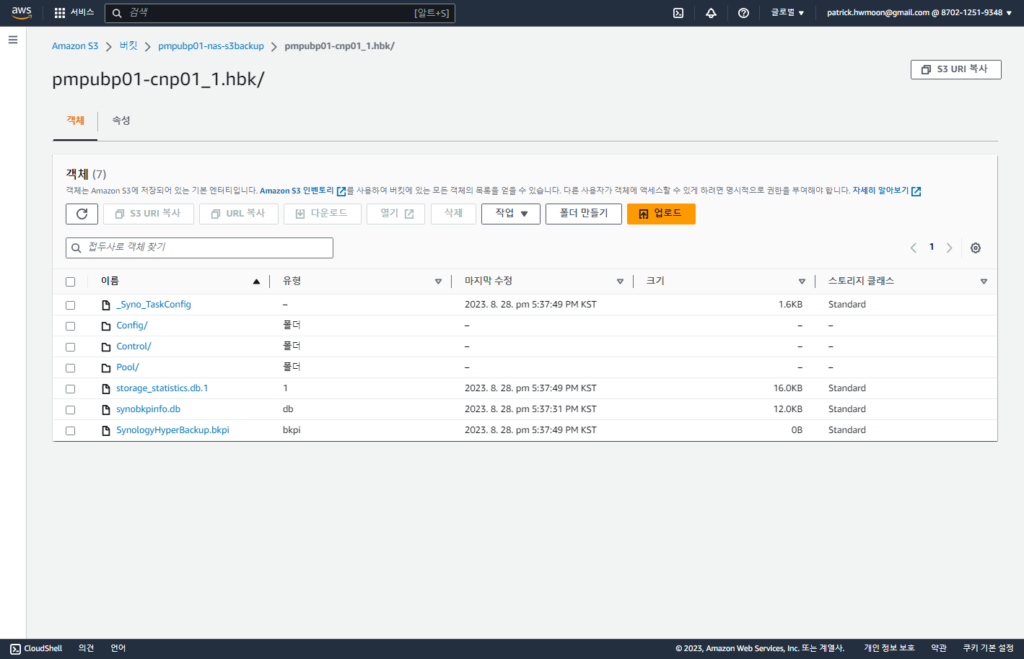This screenshot has height=659, width=1024.
Task: Click the 폴더 만들기 button
Action: 583,214
